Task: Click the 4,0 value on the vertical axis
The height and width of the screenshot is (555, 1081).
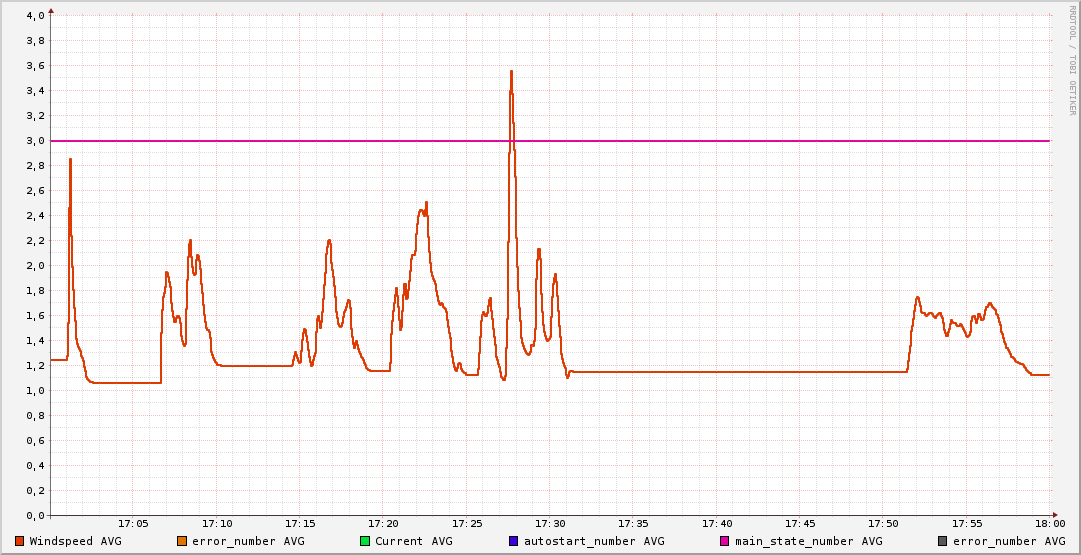Action: (x=34, y=16)
